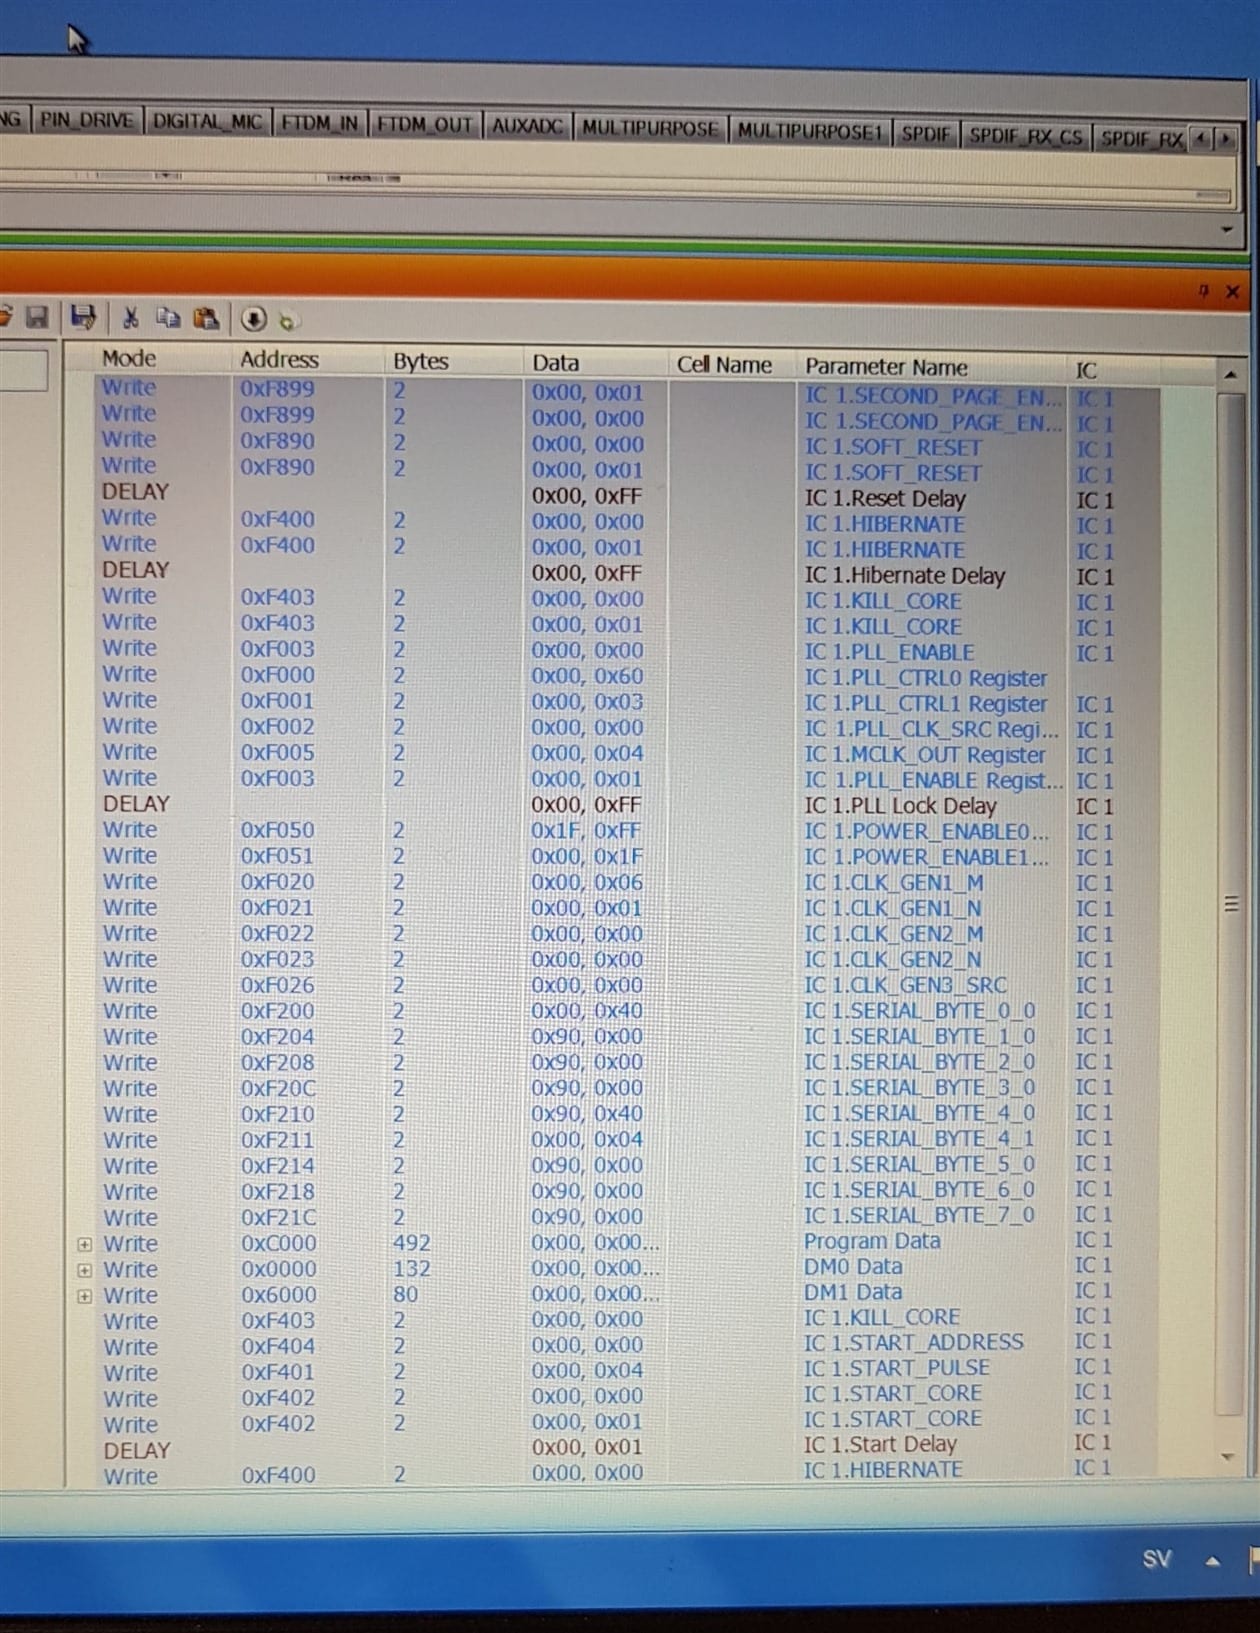Select the 'IC 1.Hibernate Delay' row

[628, 574]
